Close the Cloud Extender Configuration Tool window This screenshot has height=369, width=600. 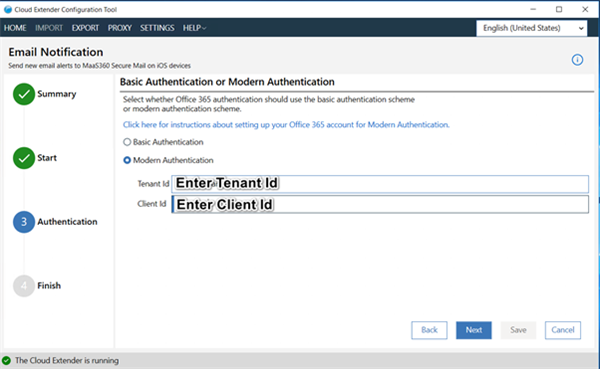[585, 9]
